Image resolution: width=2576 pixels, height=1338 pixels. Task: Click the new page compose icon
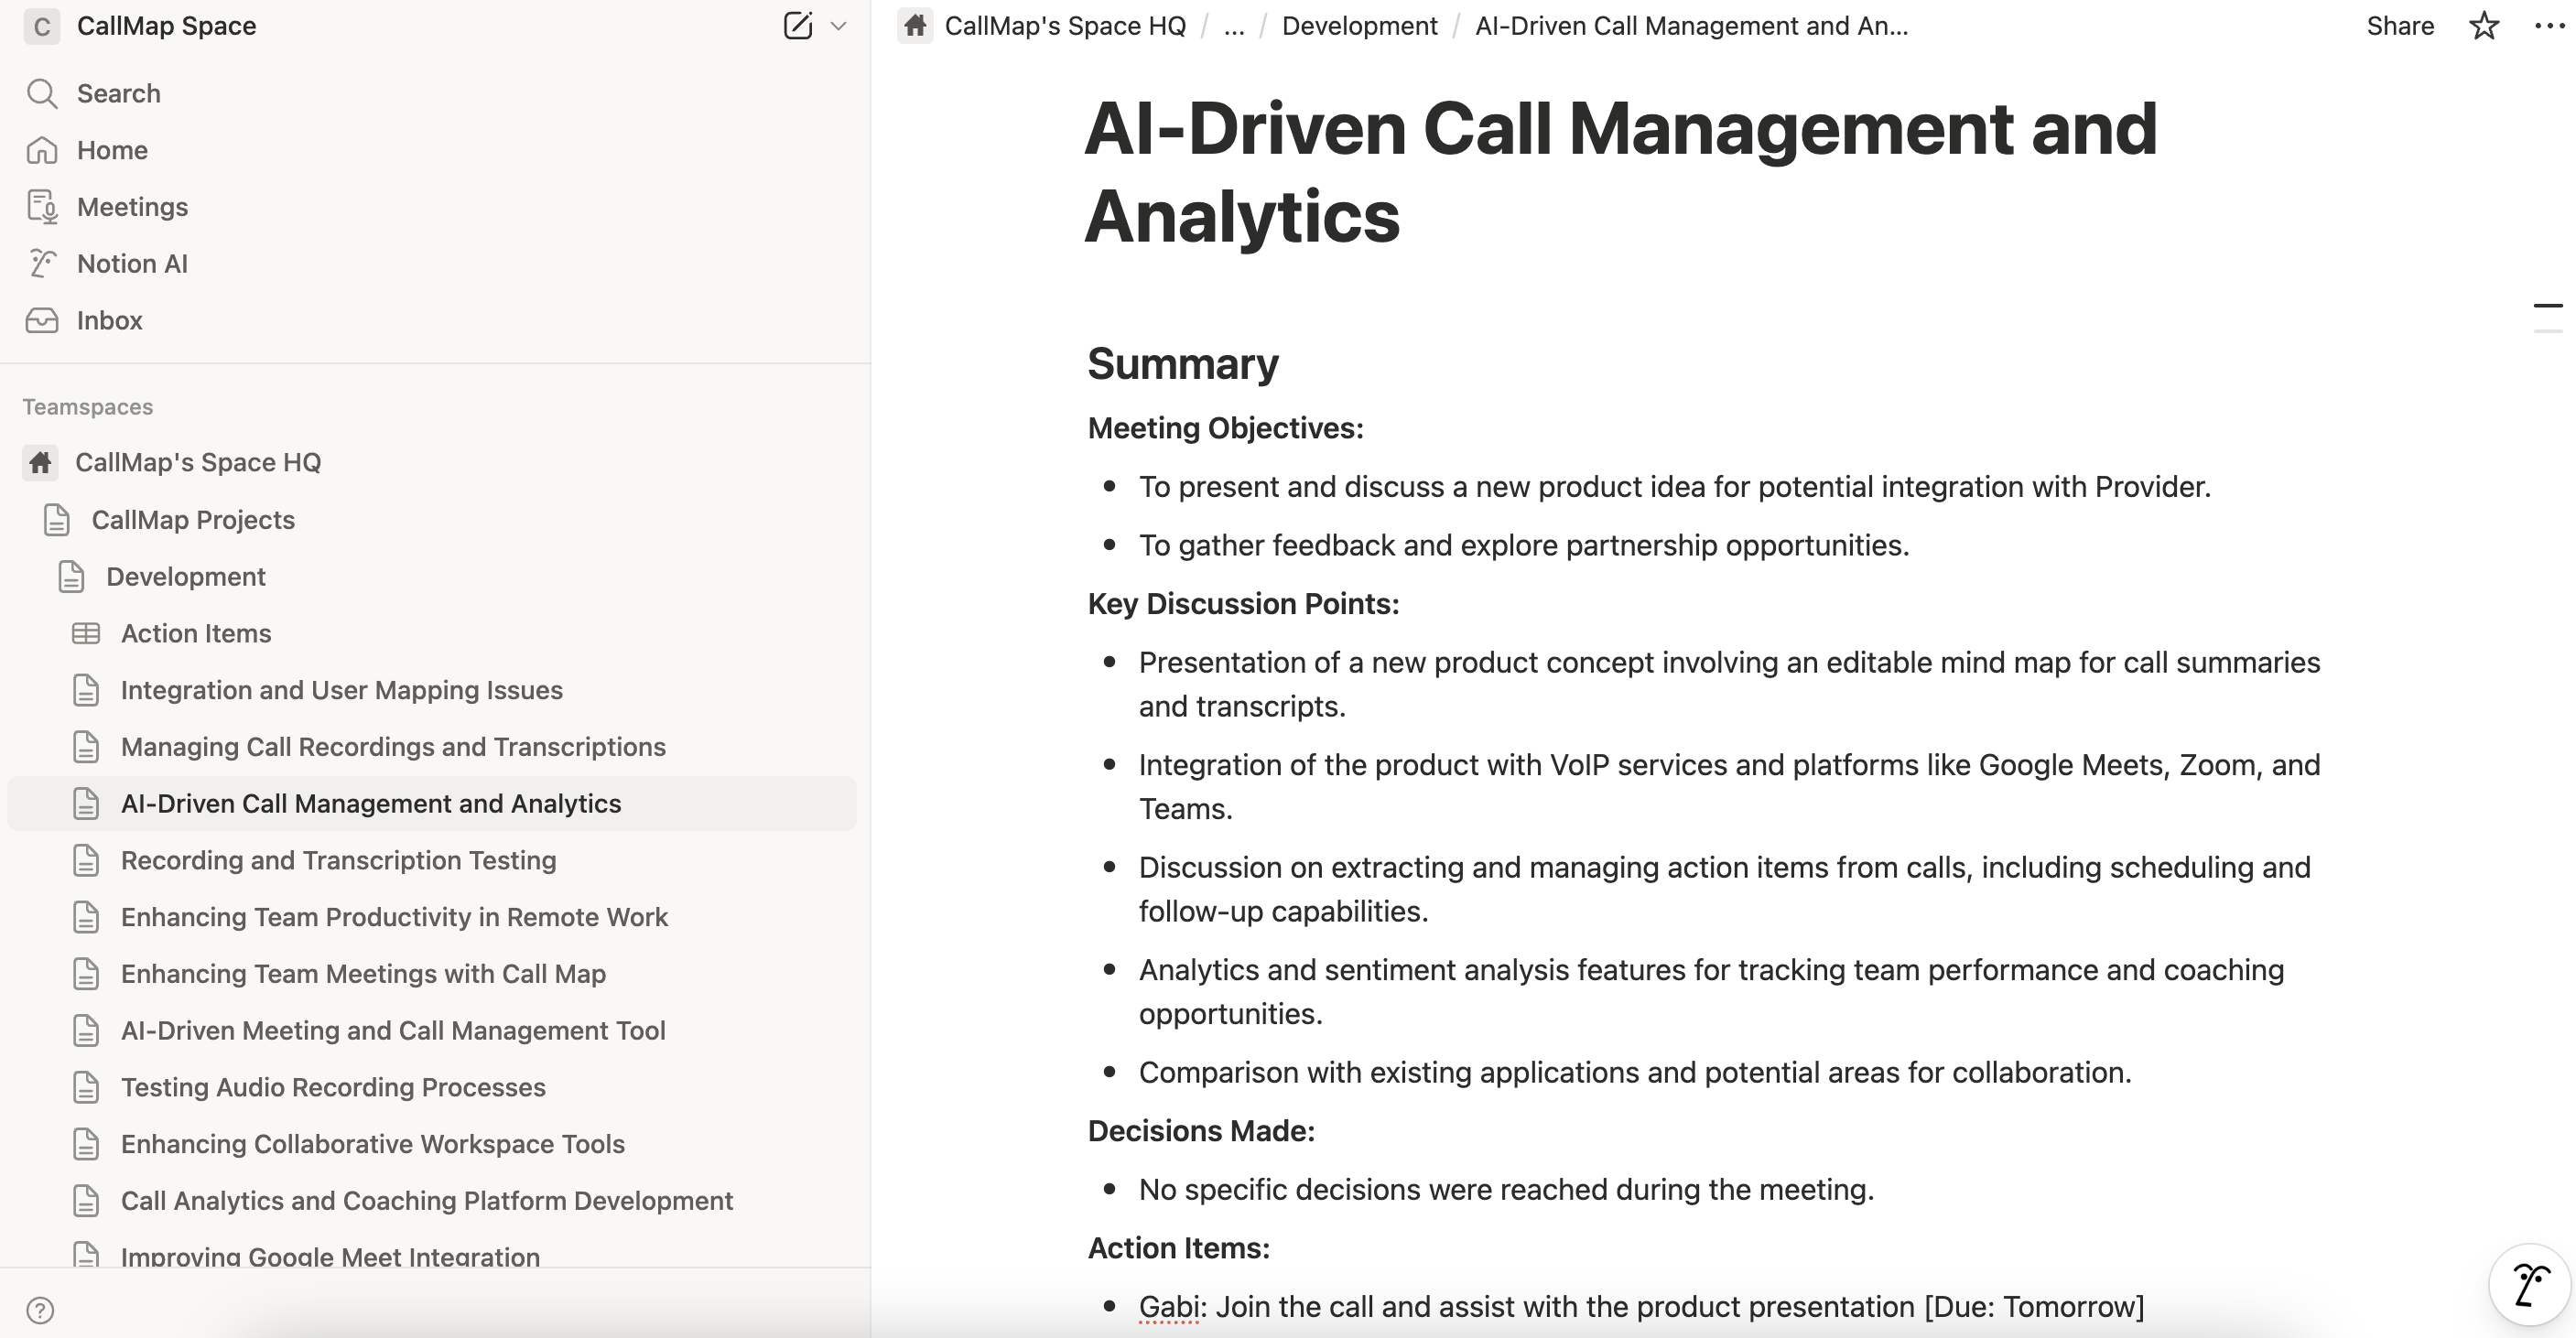tap(797, 26)
